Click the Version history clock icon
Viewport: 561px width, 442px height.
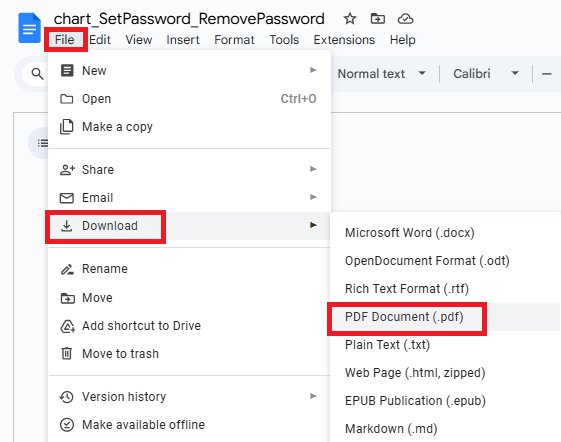coord(67,397)
